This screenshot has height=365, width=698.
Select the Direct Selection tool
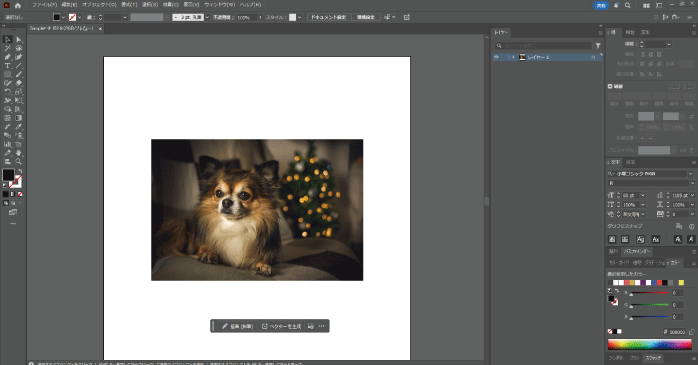pyautogui.click(x=19, y=40)
